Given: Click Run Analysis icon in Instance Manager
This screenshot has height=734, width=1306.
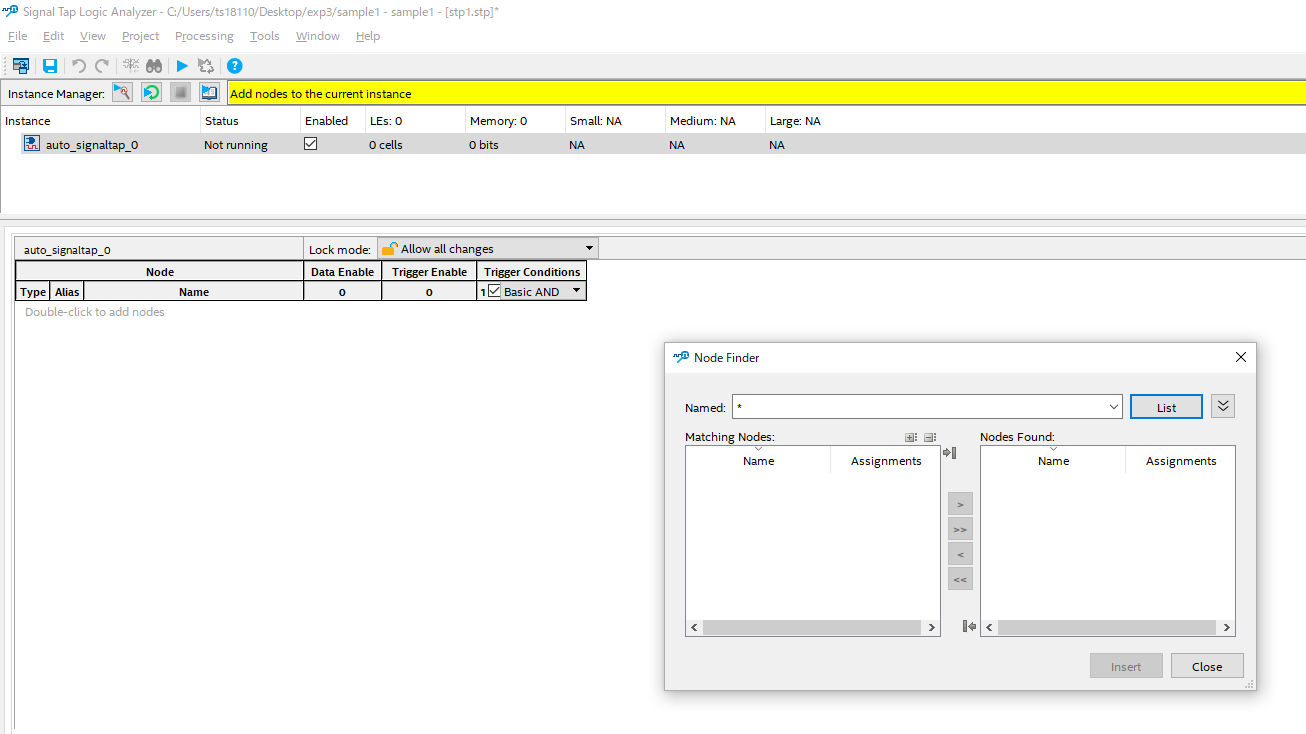Looking at the screenshot, I should pos(122,93).
